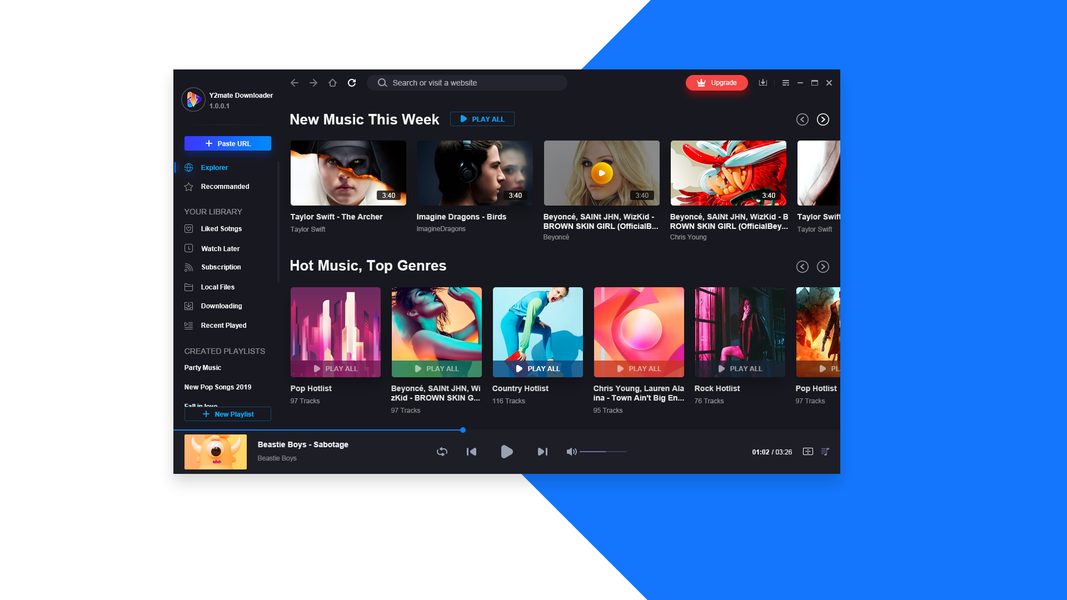Show next items in New Music This Week
Viewport: 1067px width, 600px height.
click(823, 119)
